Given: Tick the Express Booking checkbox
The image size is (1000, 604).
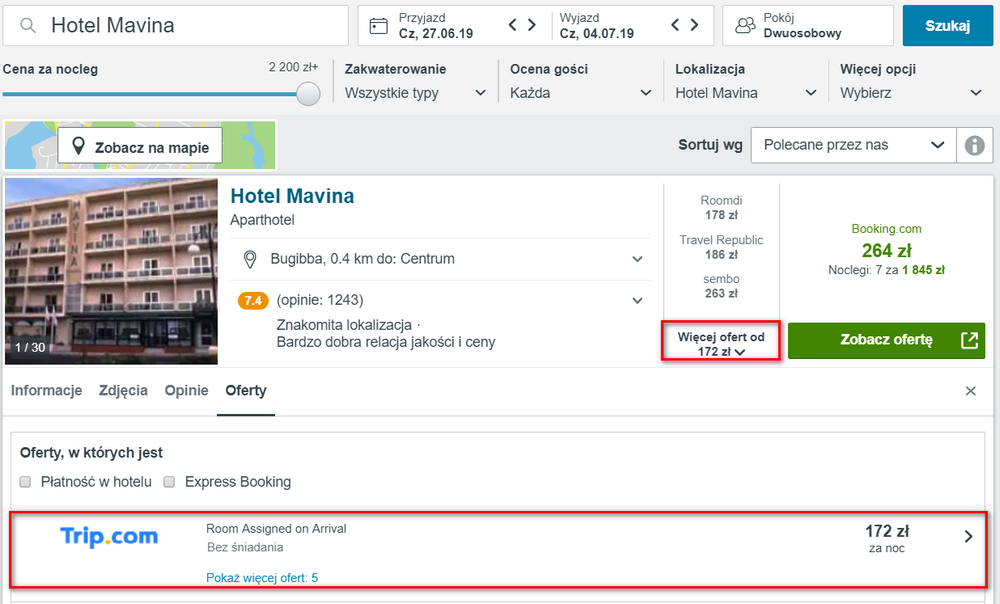Looking at the screenshot, I should click(169, 482).
